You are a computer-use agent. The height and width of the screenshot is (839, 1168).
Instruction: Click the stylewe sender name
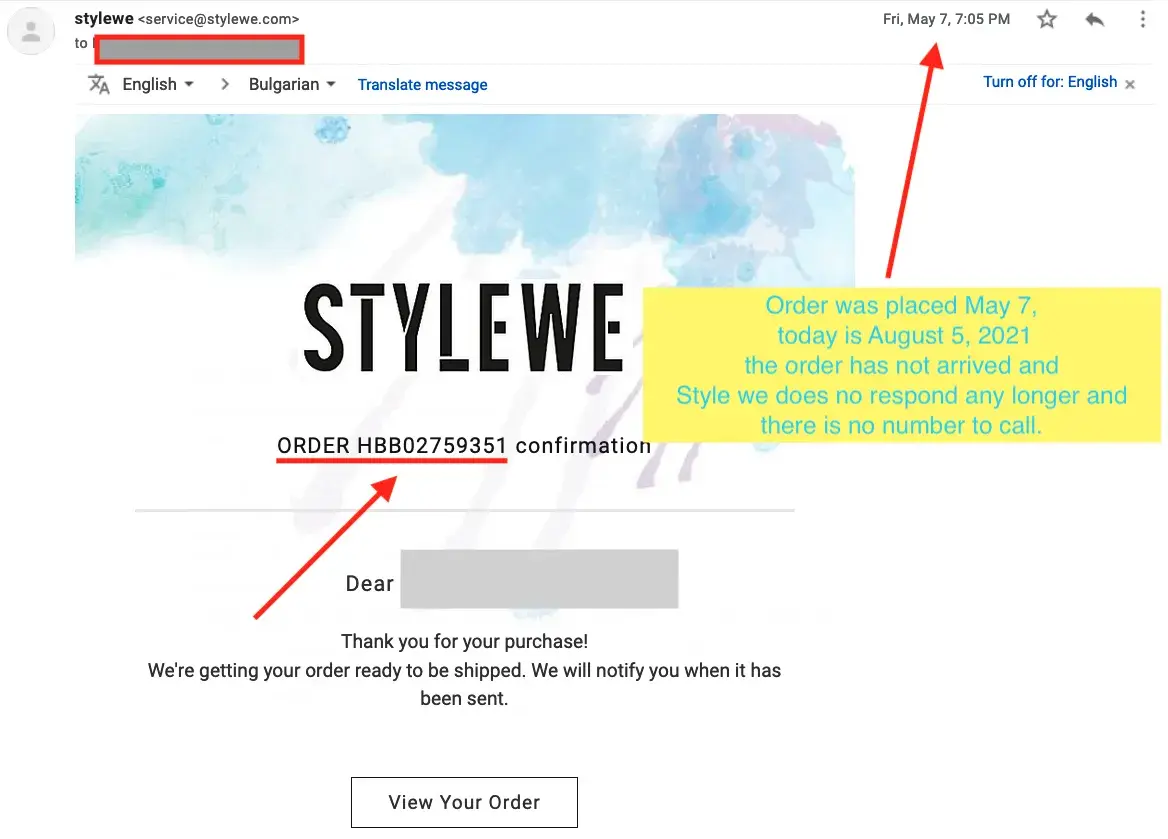point(104,19)
